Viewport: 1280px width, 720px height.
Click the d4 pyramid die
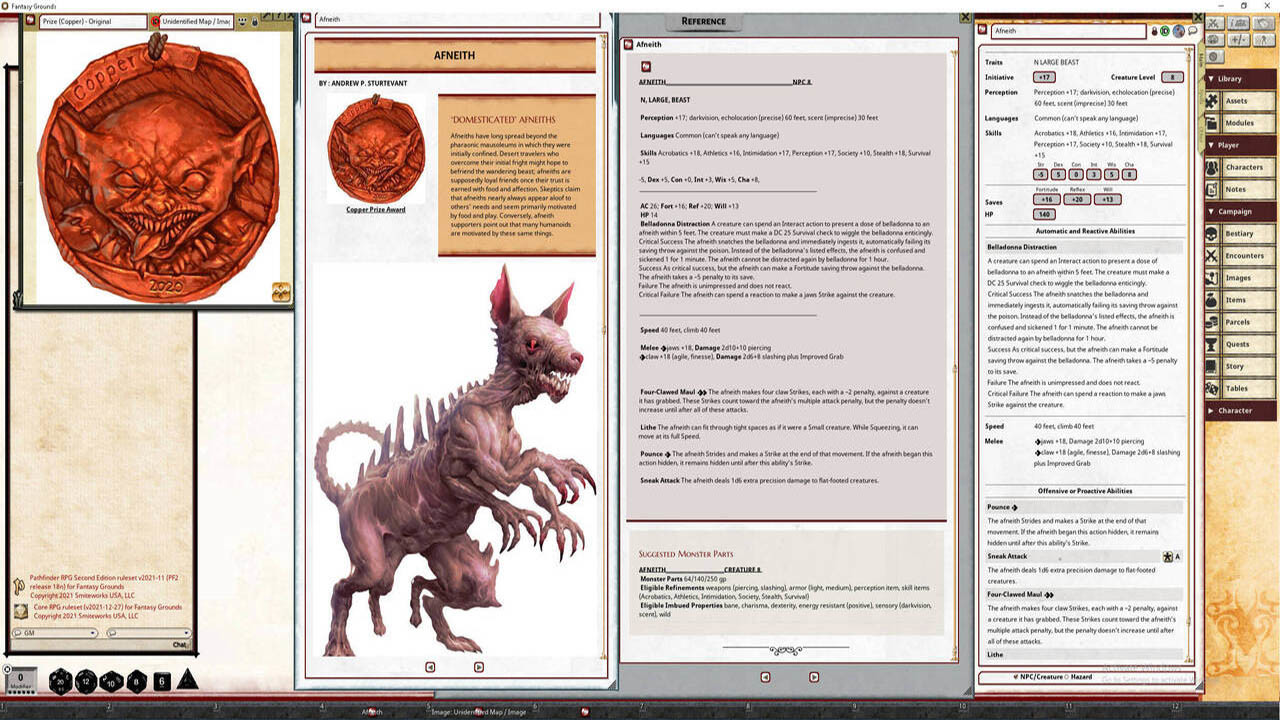[x=187, y=681]
